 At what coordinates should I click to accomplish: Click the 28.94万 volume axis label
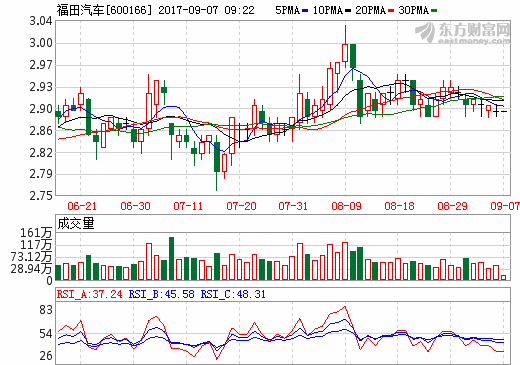point(31,269)
